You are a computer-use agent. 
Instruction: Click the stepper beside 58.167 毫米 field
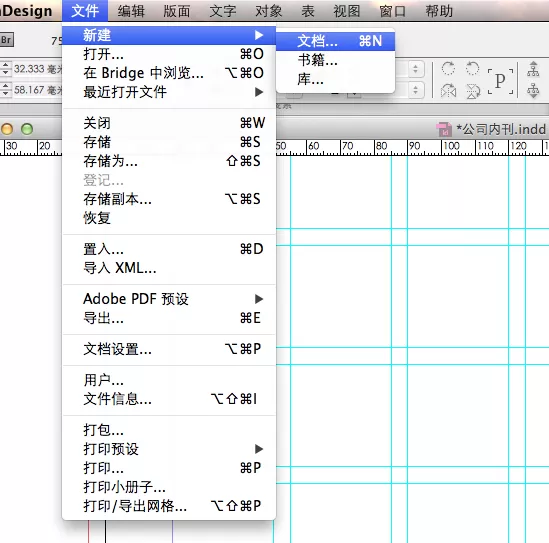click(6, 90)
